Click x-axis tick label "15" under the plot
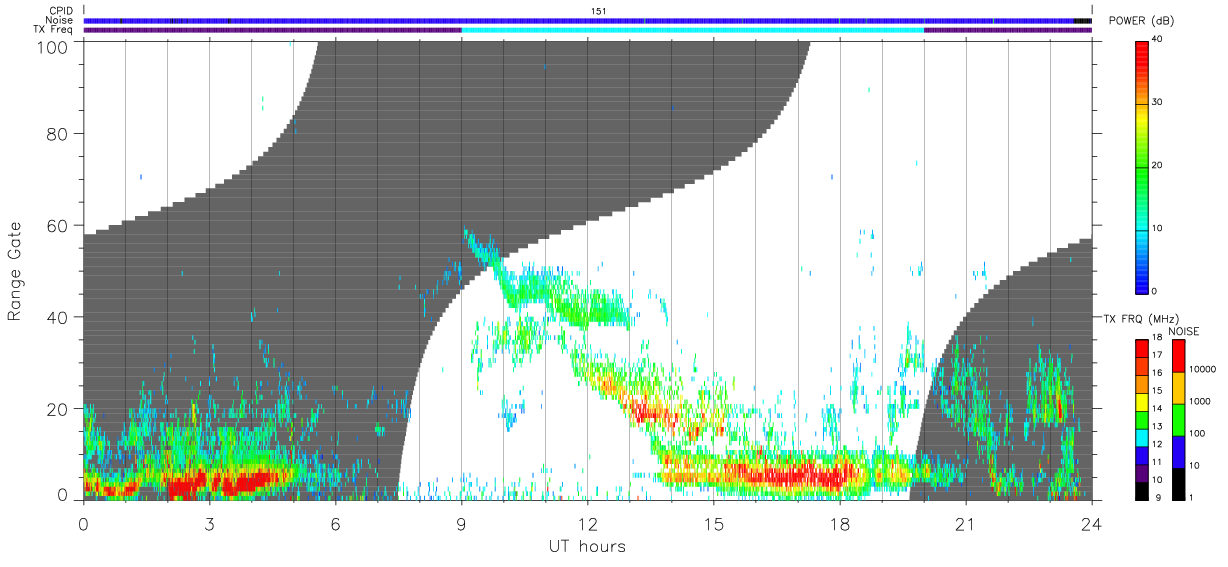This screenshot has height=567, width=1228. coord(713,524)
